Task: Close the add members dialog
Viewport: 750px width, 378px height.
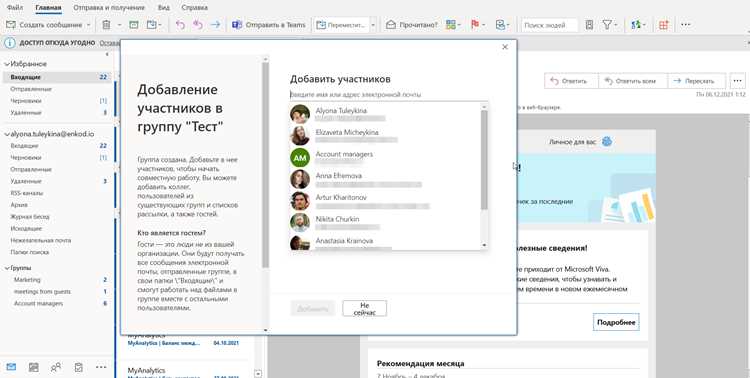Action: 505,47
